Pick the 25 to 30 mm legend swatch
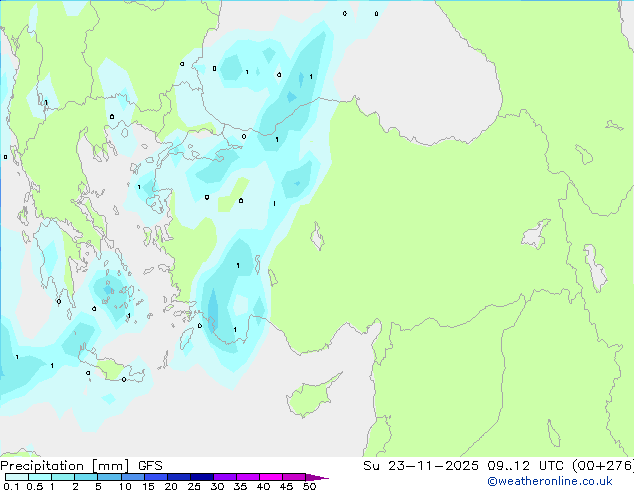This screenshot has width=634, height=490. coord(201,477)
